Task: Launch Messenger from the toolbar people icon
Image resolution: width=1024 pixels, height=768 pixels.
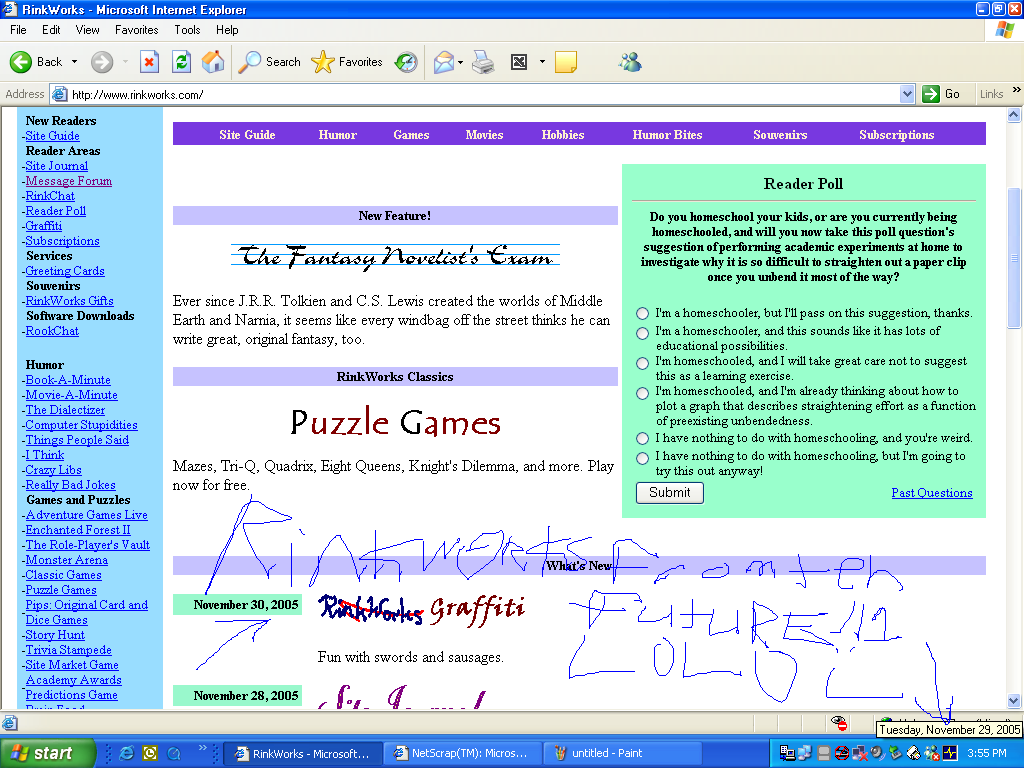Action: point(631,62)
